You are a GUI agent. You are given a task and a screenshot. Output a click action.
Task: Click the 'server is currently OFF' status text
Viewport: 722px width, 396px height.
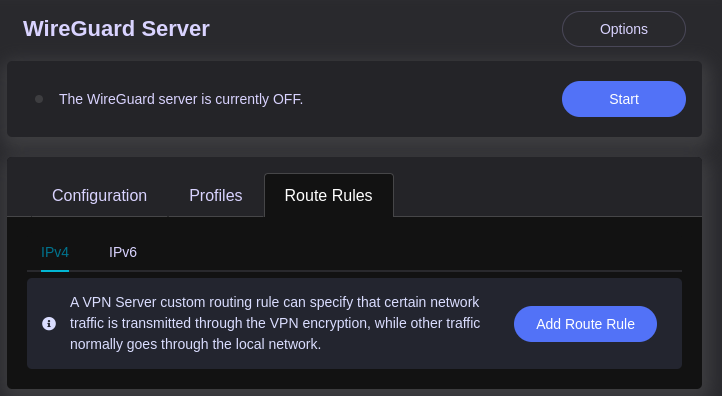click(181, 99)
